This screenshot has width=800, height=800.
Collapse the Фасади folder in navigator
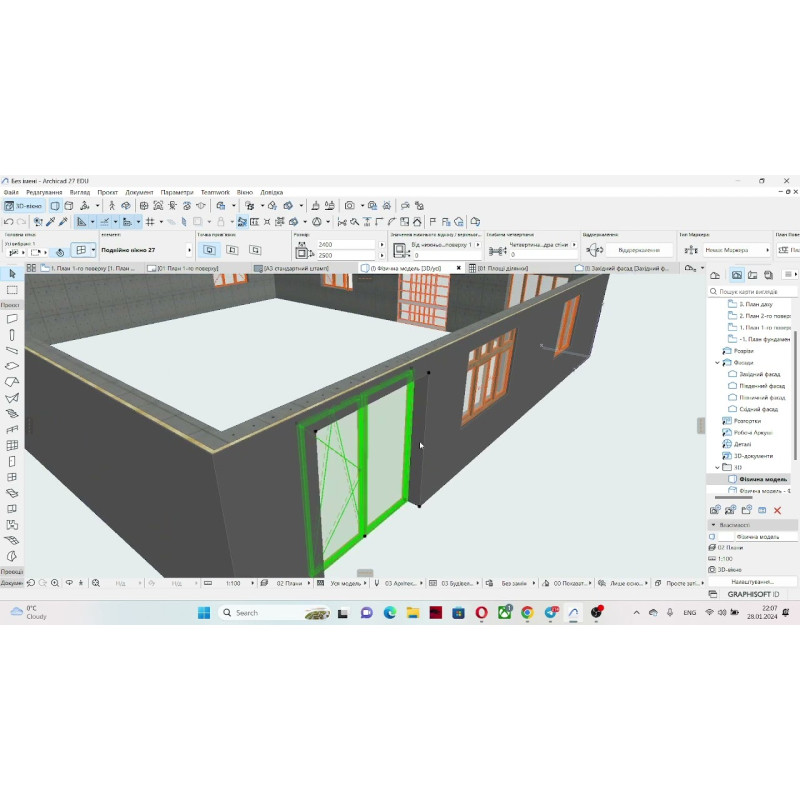point(717,363)
